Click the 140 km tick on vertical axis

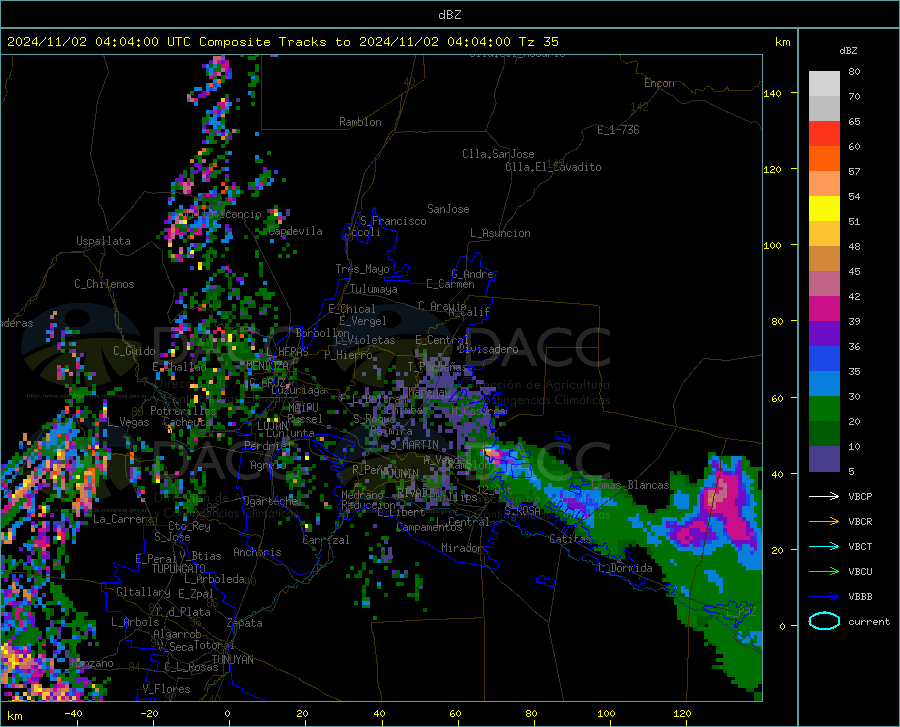click(x=772, y=93)
